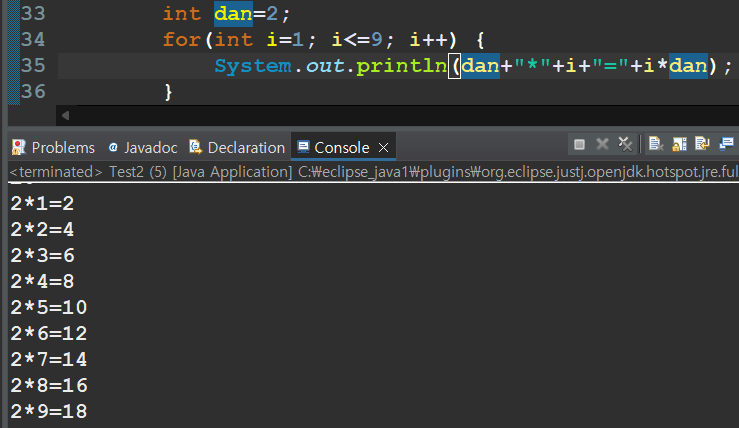The image size is (739, 428).
Task: Click the Javadoc @ tab icon
Action: (x=113, y=148)
